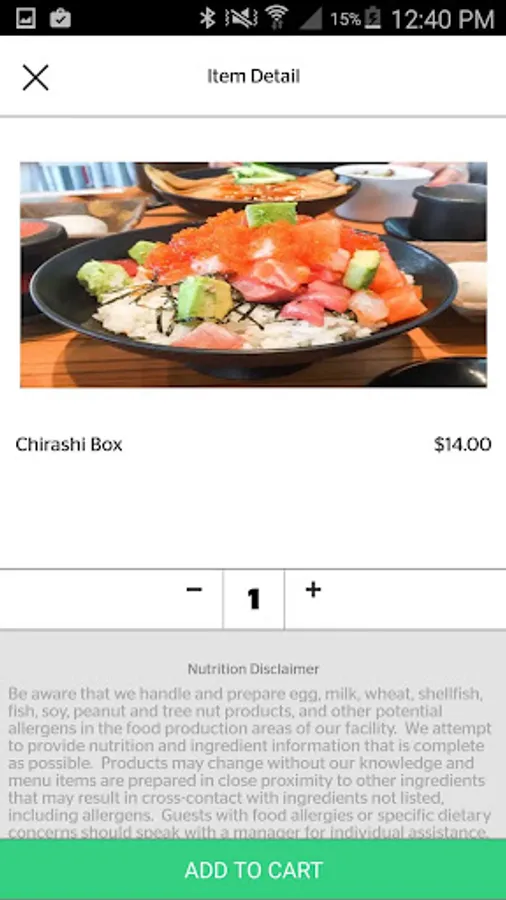Tap the cellular signal icon
The image size is (506, 900).
pyautogui.click(x=310, y=19)
